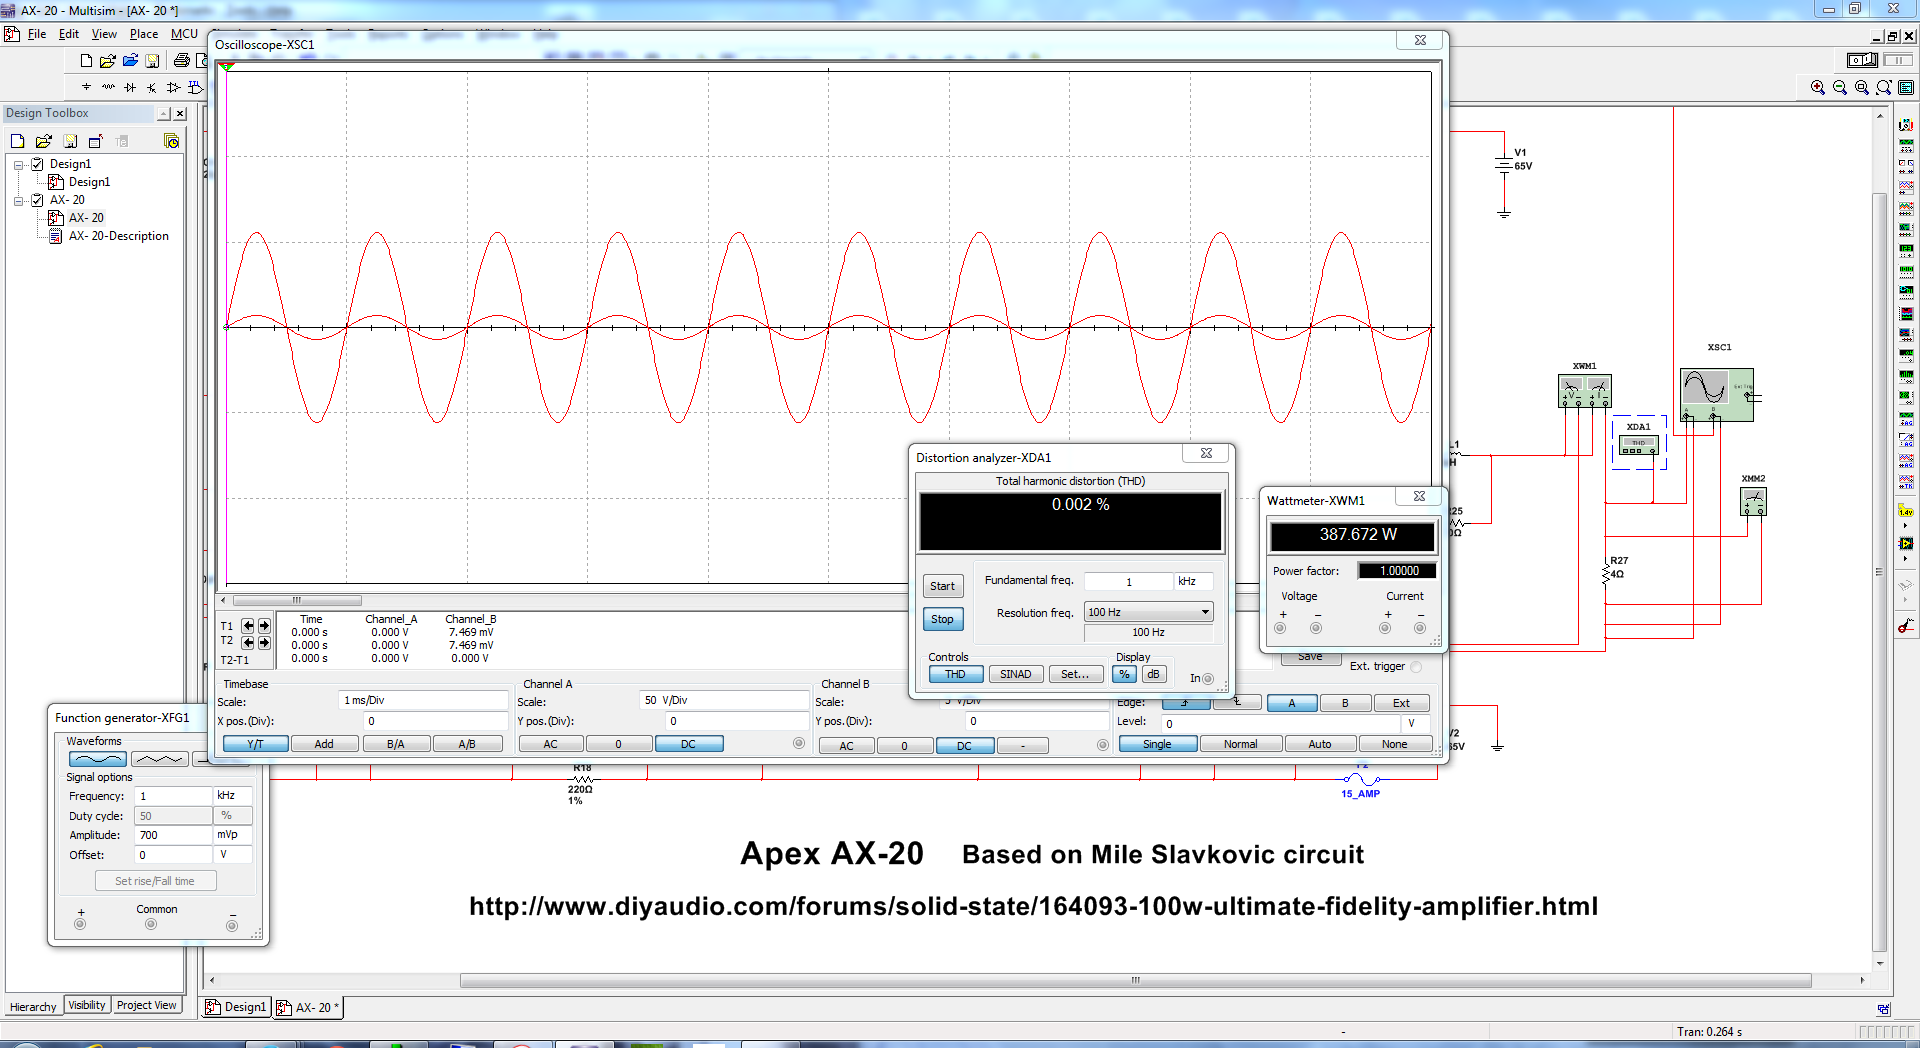Click Stop button in distortion analyzer
The image size is (1920, 1048).
click(942, 619)
